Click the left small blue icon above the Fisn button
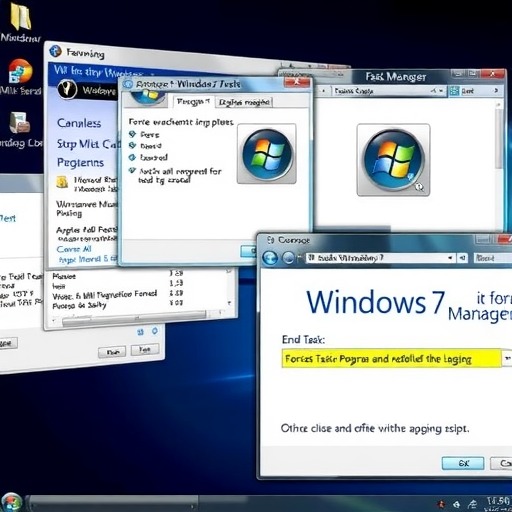The image size is (512, 512). pos(141,332)
